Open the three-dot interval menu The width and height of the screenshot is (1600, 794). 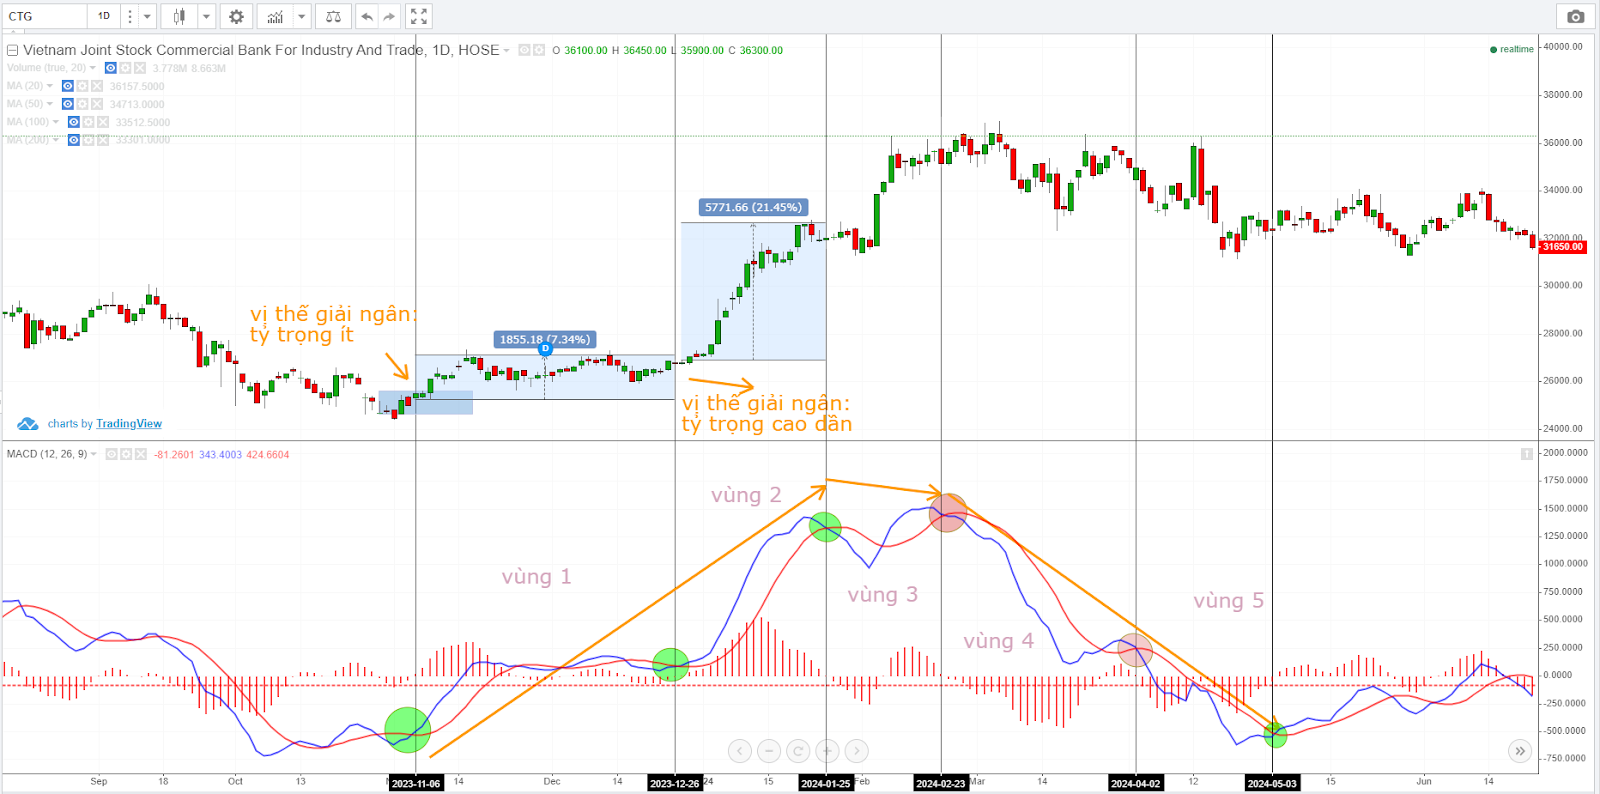point(129,16)
